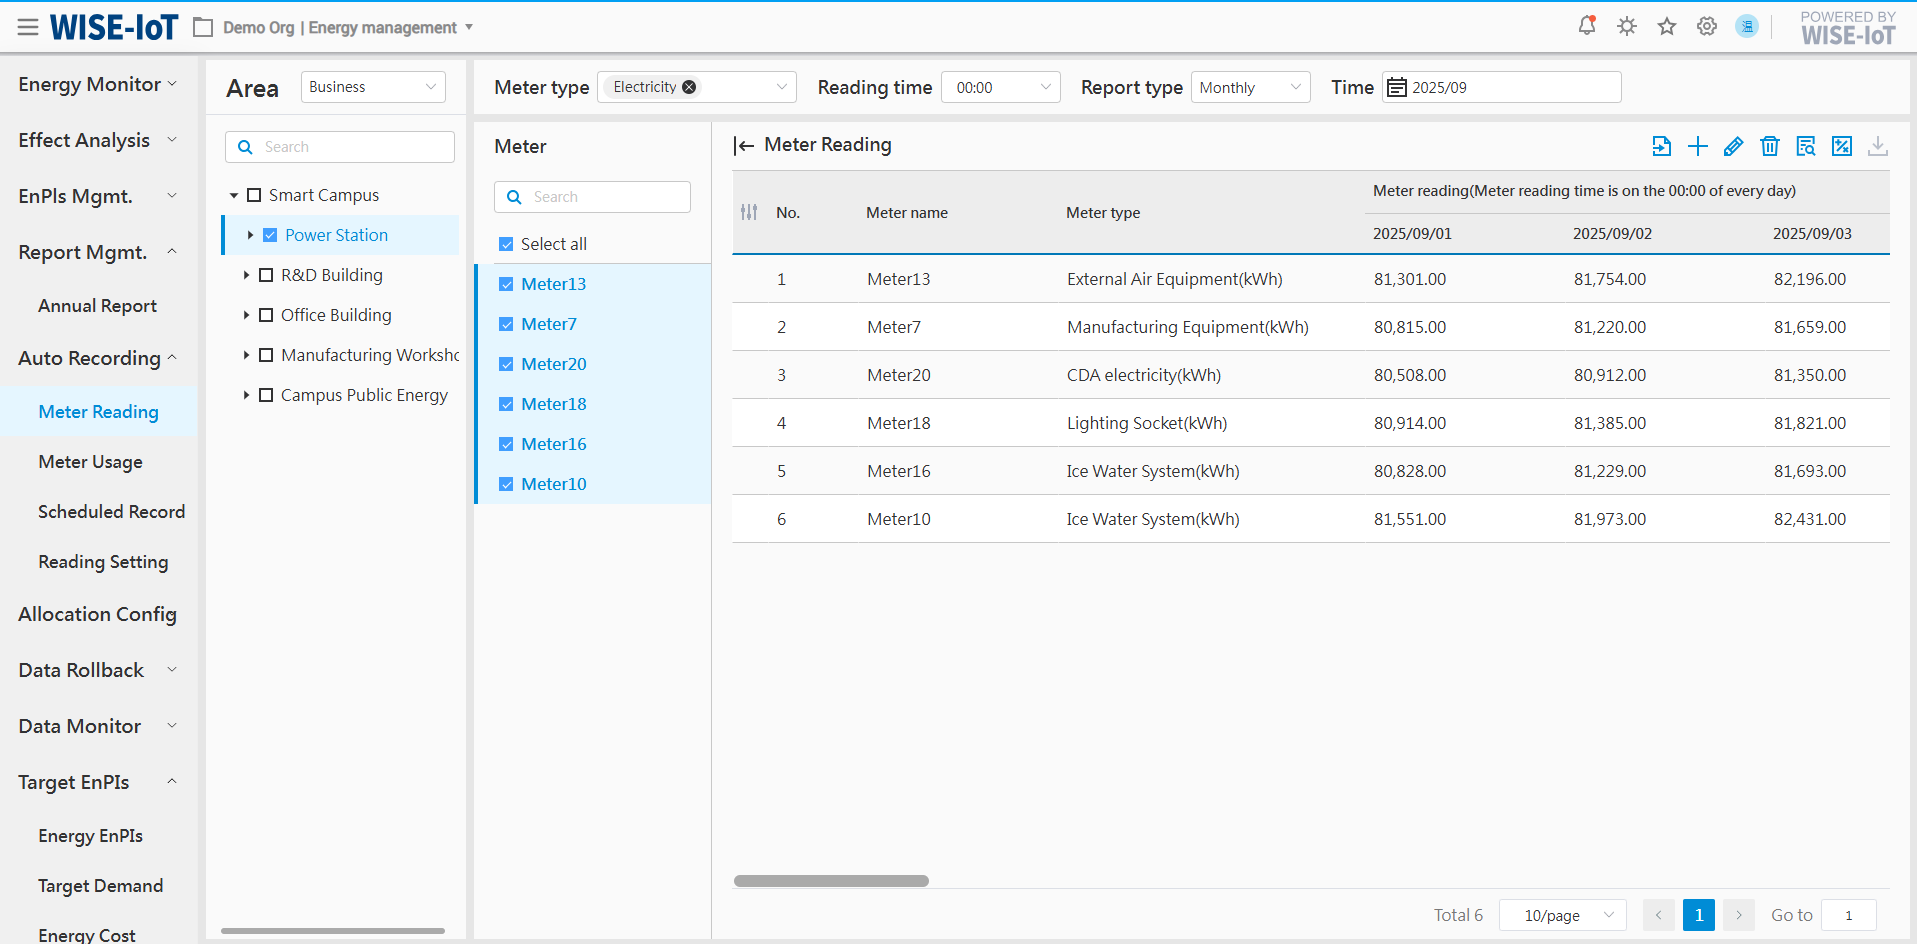The height and width of the screenshot is (944, 1917).
Task: Click the Time date field showing 2025/09
Action: [1501, 87]
